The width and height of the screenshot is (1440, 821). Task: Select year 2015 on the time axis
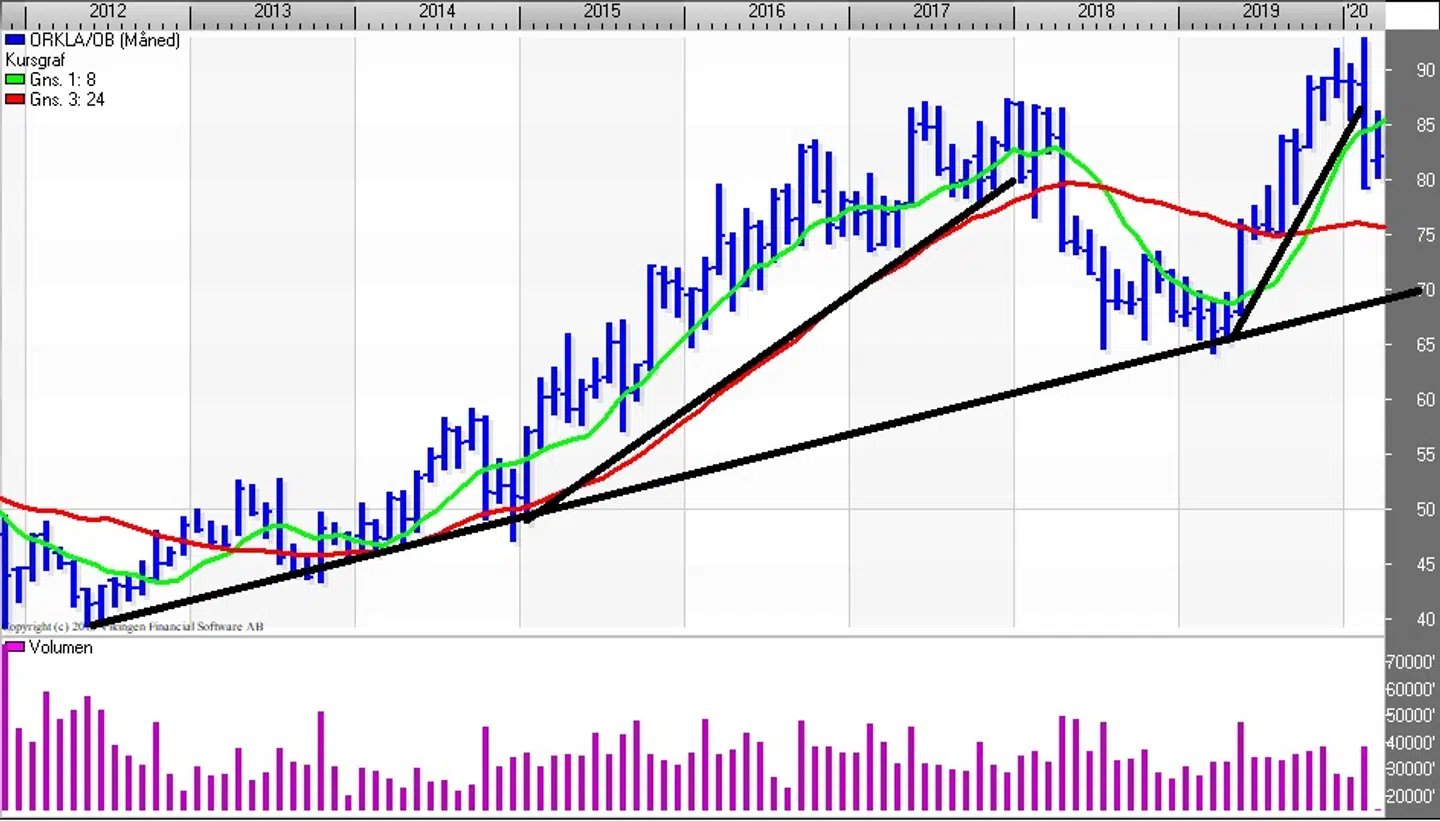coord(602,12)
